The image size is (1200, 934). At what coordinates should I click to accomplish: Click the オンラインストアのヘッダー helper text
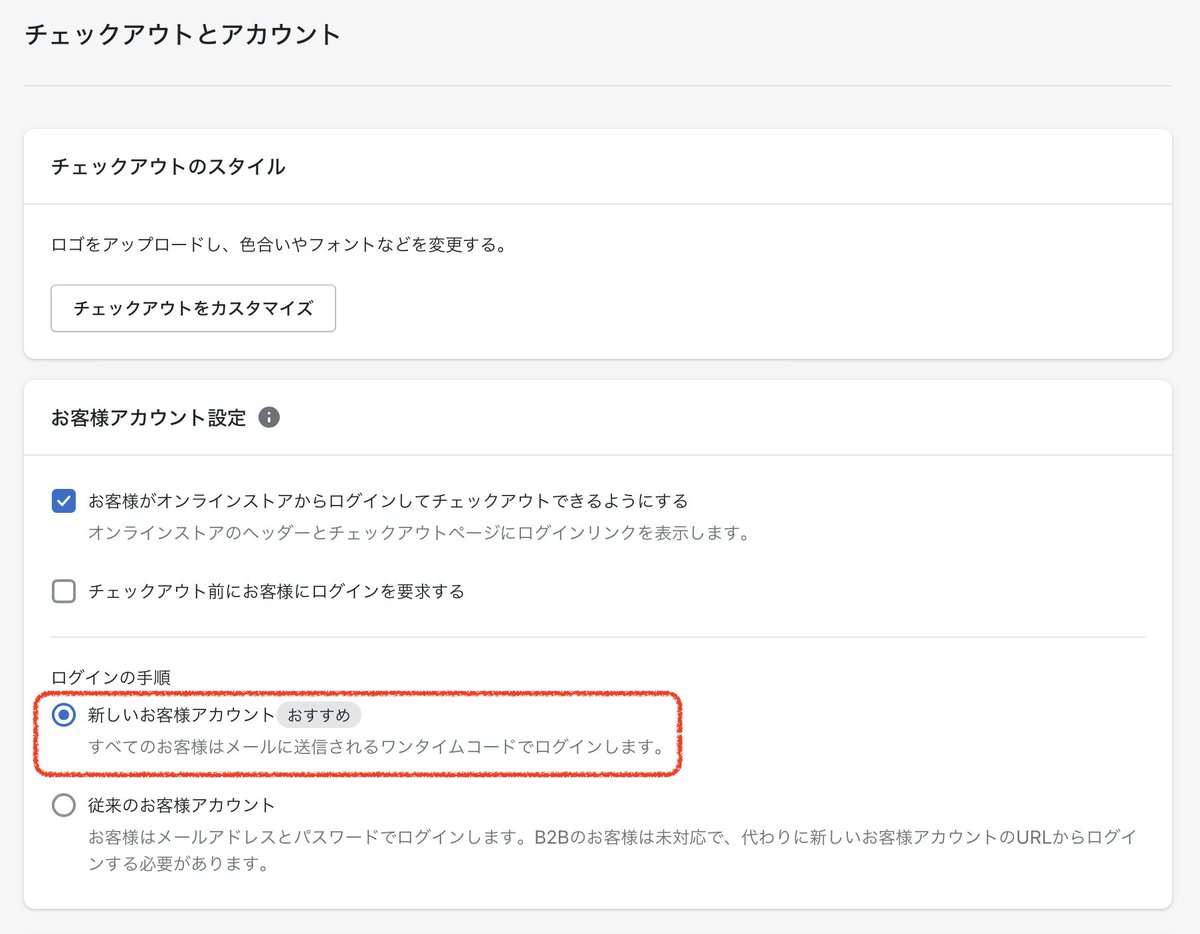tap(419, 533)
